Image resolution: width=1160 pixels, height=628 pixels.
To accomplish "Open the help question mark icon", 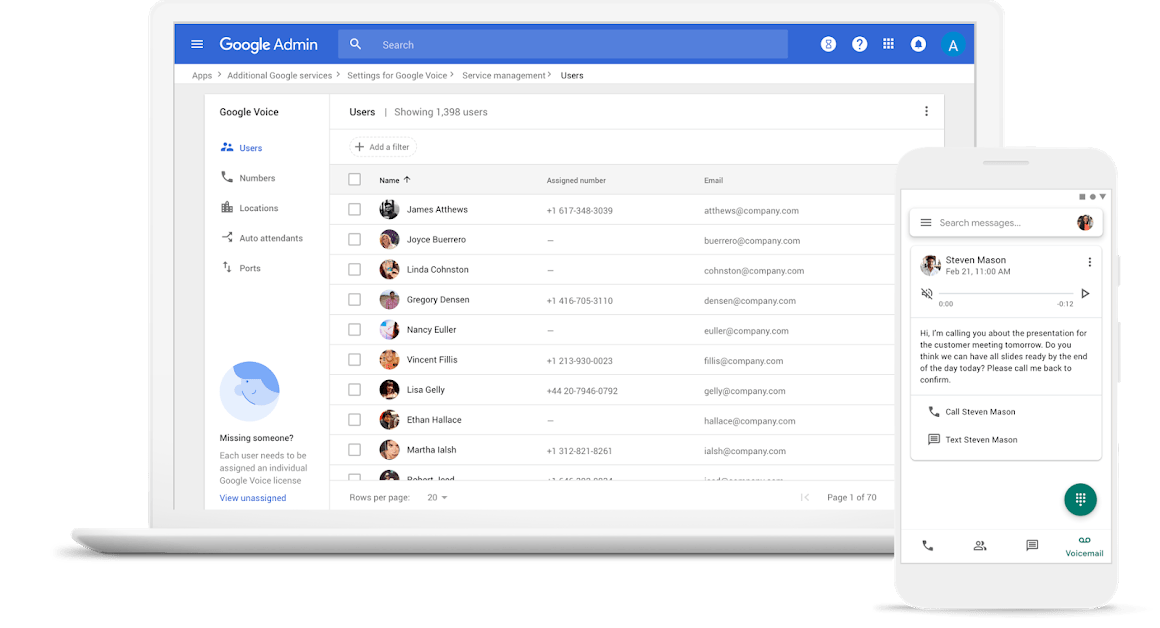I will click(859, 44).
